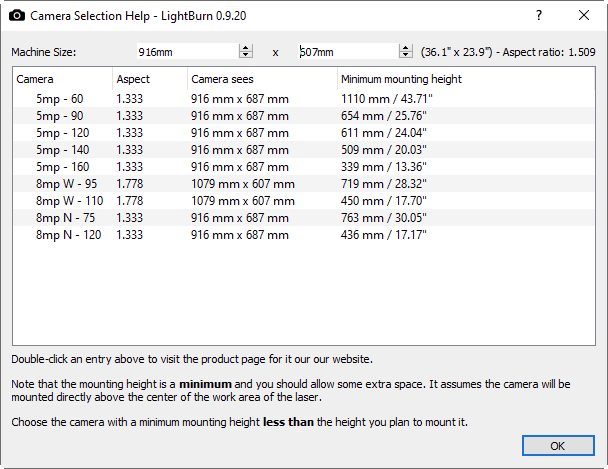Image resolution: width=608 pixels, height=469 pixels.
Task: Click the 339 mm / 13.36" height value
Action: coord(383,167)
